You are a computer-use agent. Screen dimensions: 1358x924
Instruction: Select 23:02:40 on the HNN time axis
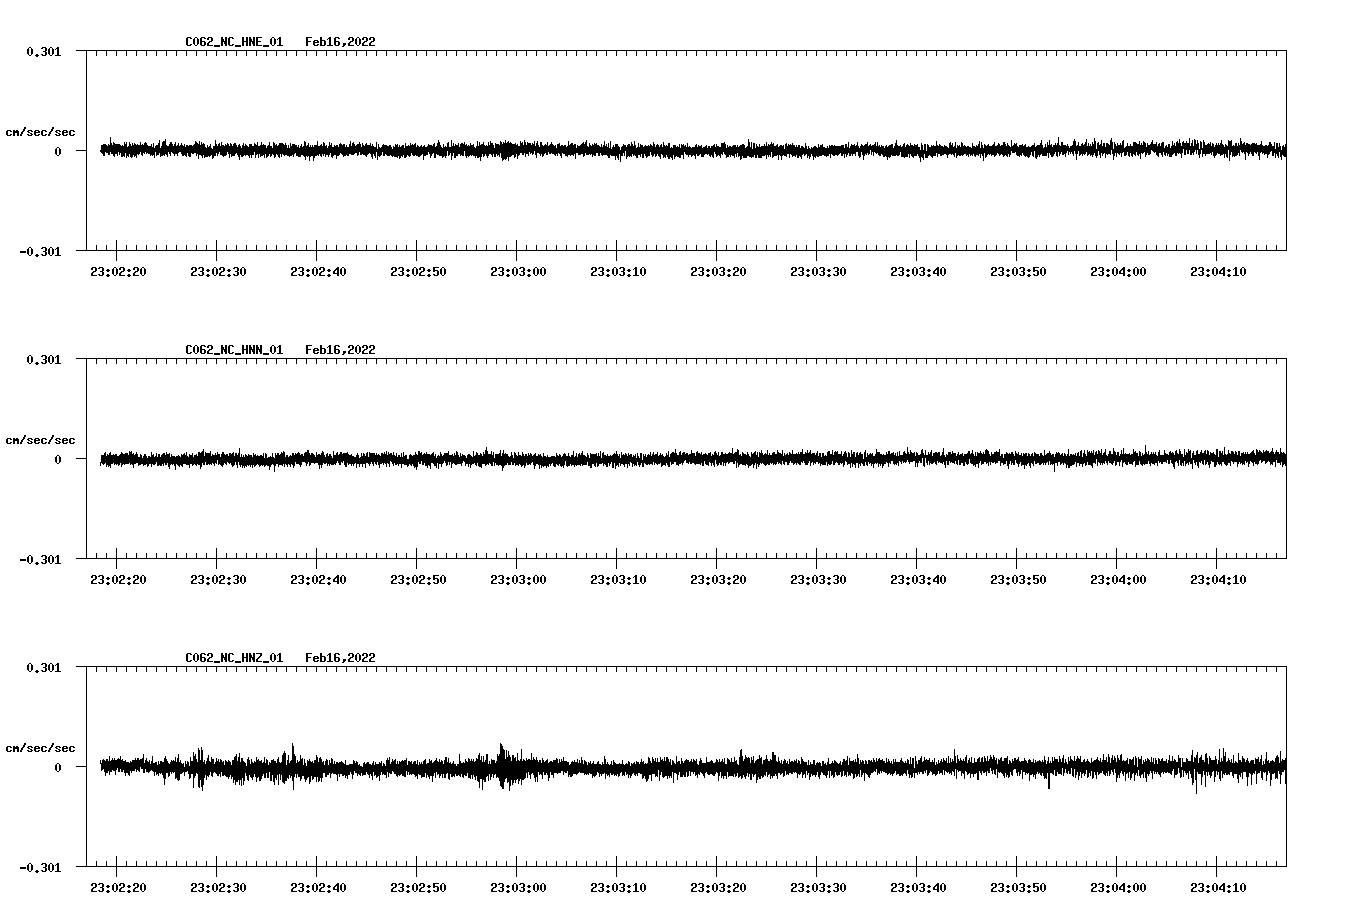click(x=318, y=579)
